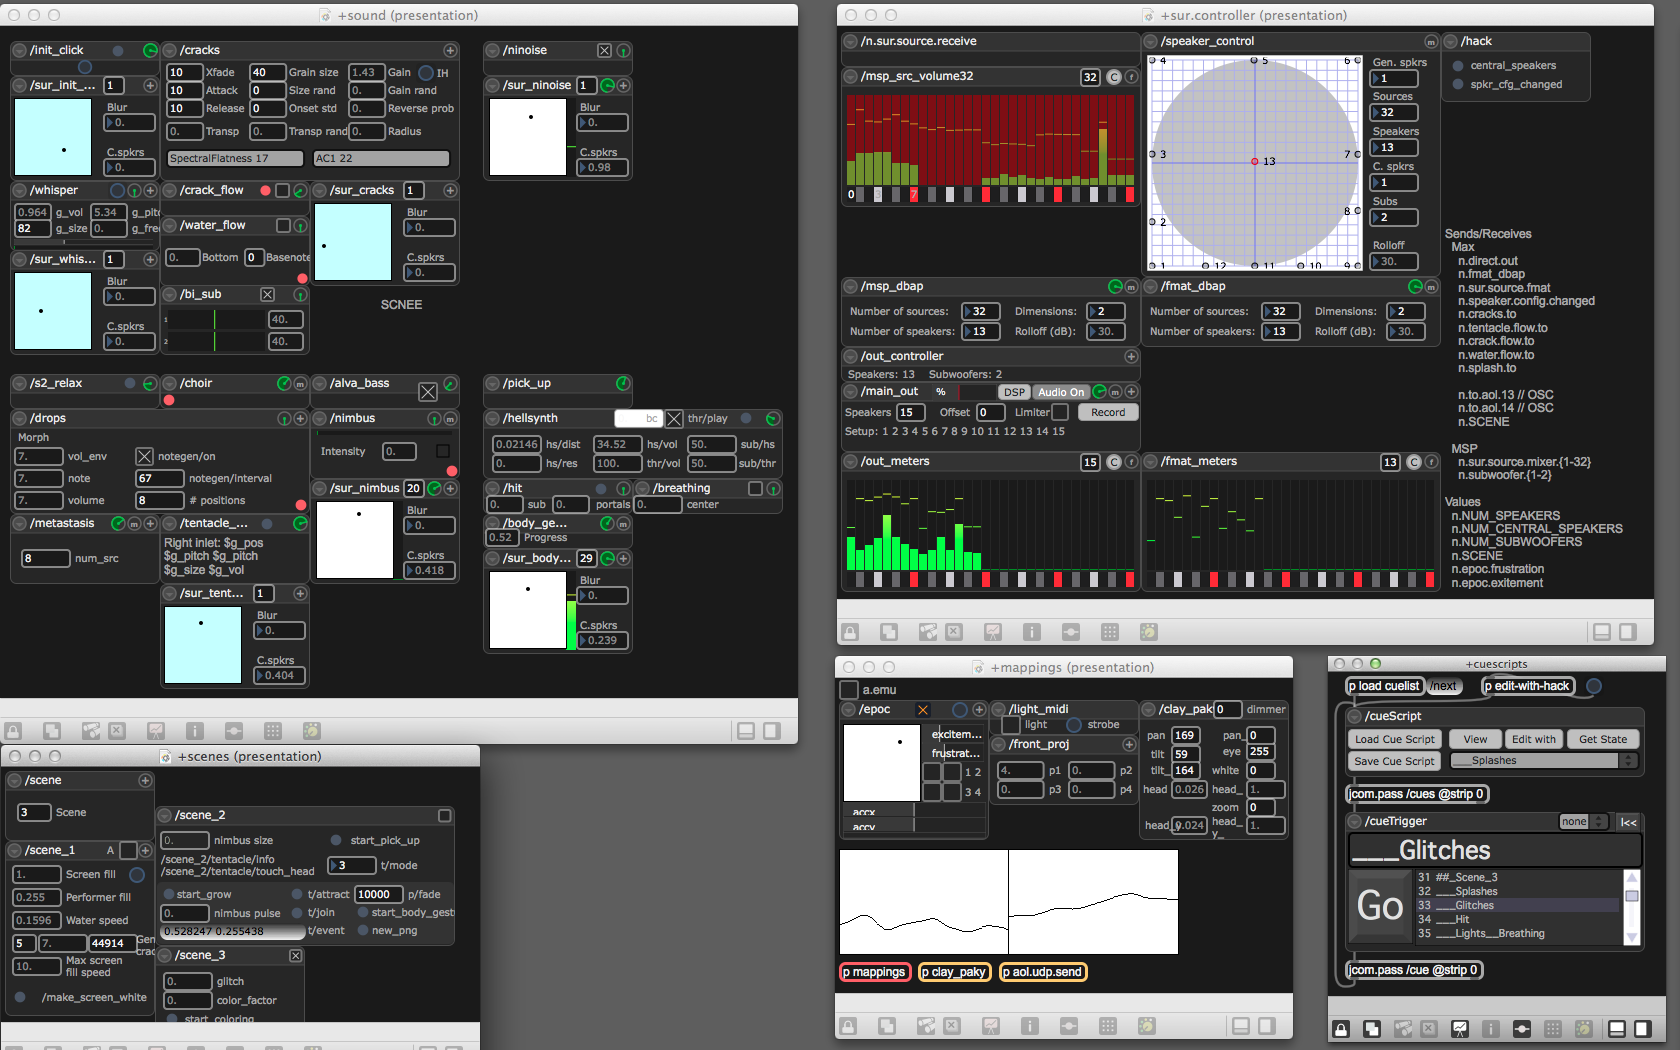Toggle the orange X on /epoc module
1680x1050 pixels.
point(923,710)
